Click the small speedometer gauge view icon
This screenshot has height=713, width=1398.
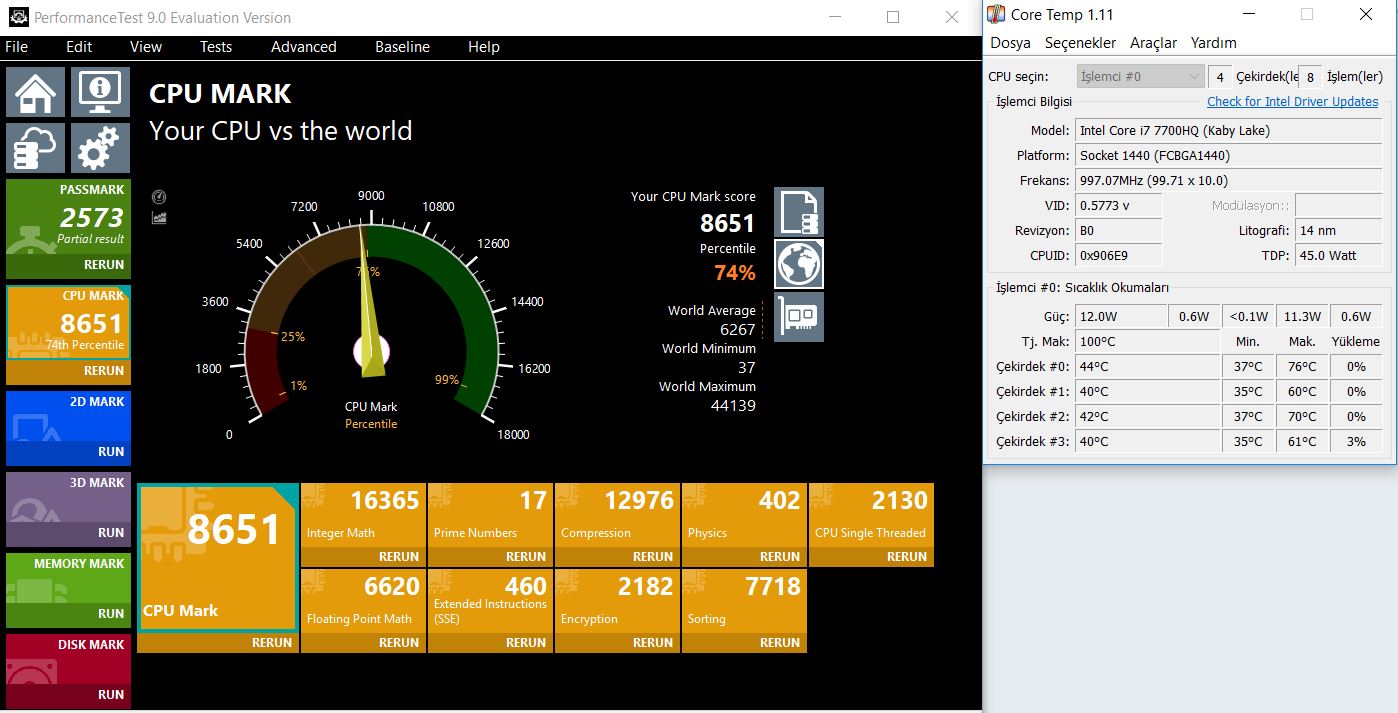pos(159,197)
